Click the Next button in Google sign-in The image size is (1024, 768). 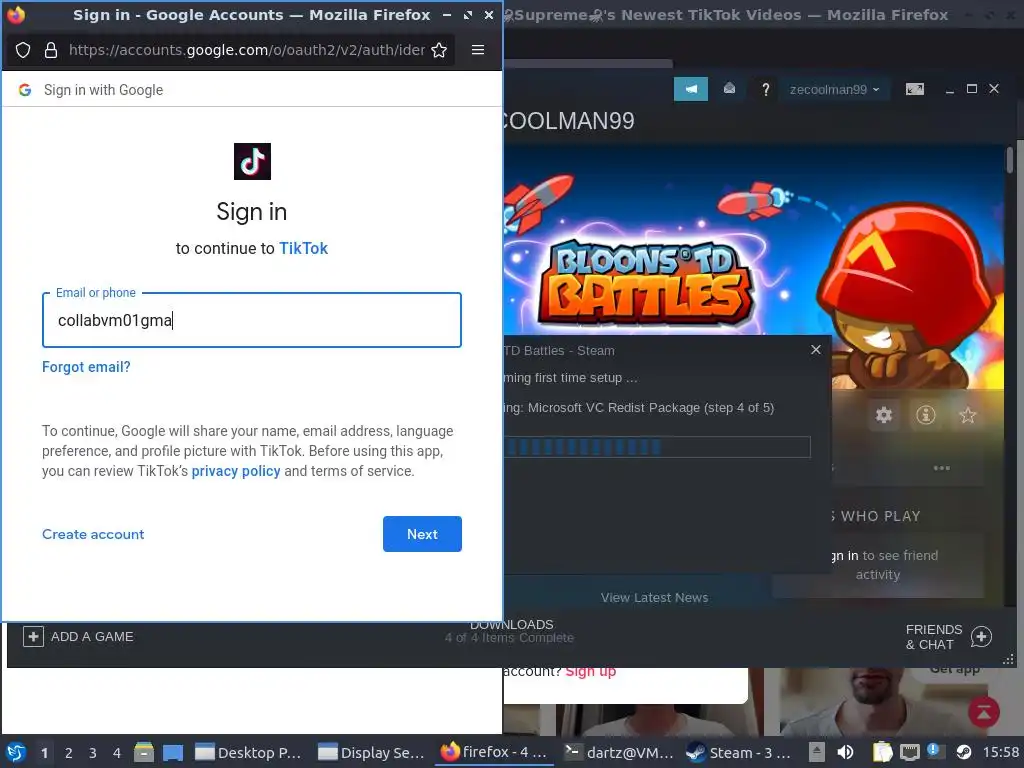pyautogui.click(x=422, y=534)
